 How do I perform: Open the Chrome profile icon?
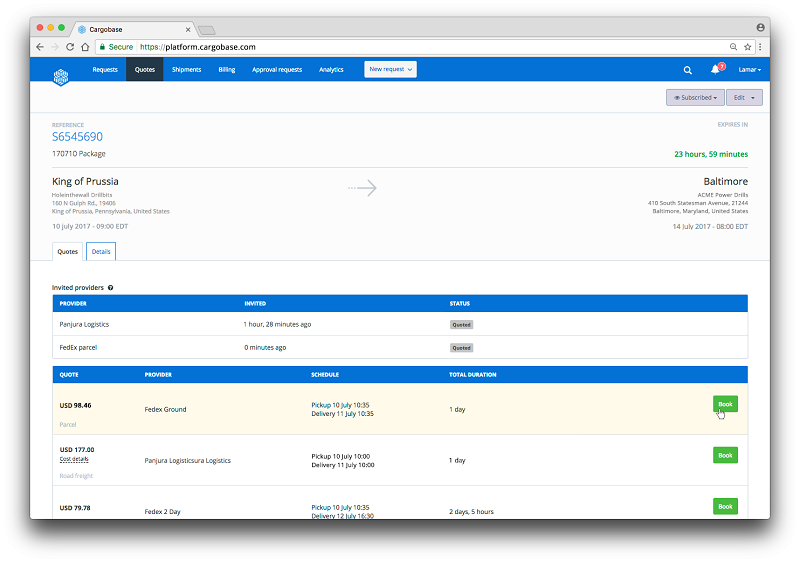(x=761, y=28)
